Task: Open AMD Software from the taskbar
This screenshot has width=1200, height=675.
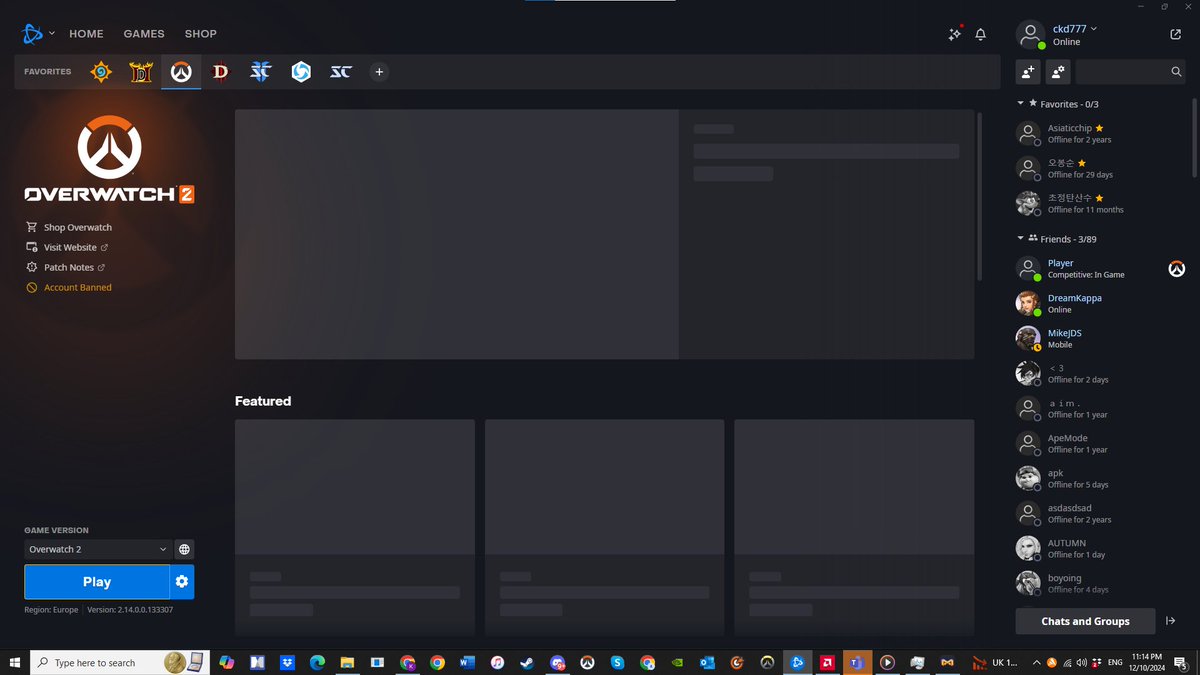Action: pyautogui.click(x=827, y=662)
